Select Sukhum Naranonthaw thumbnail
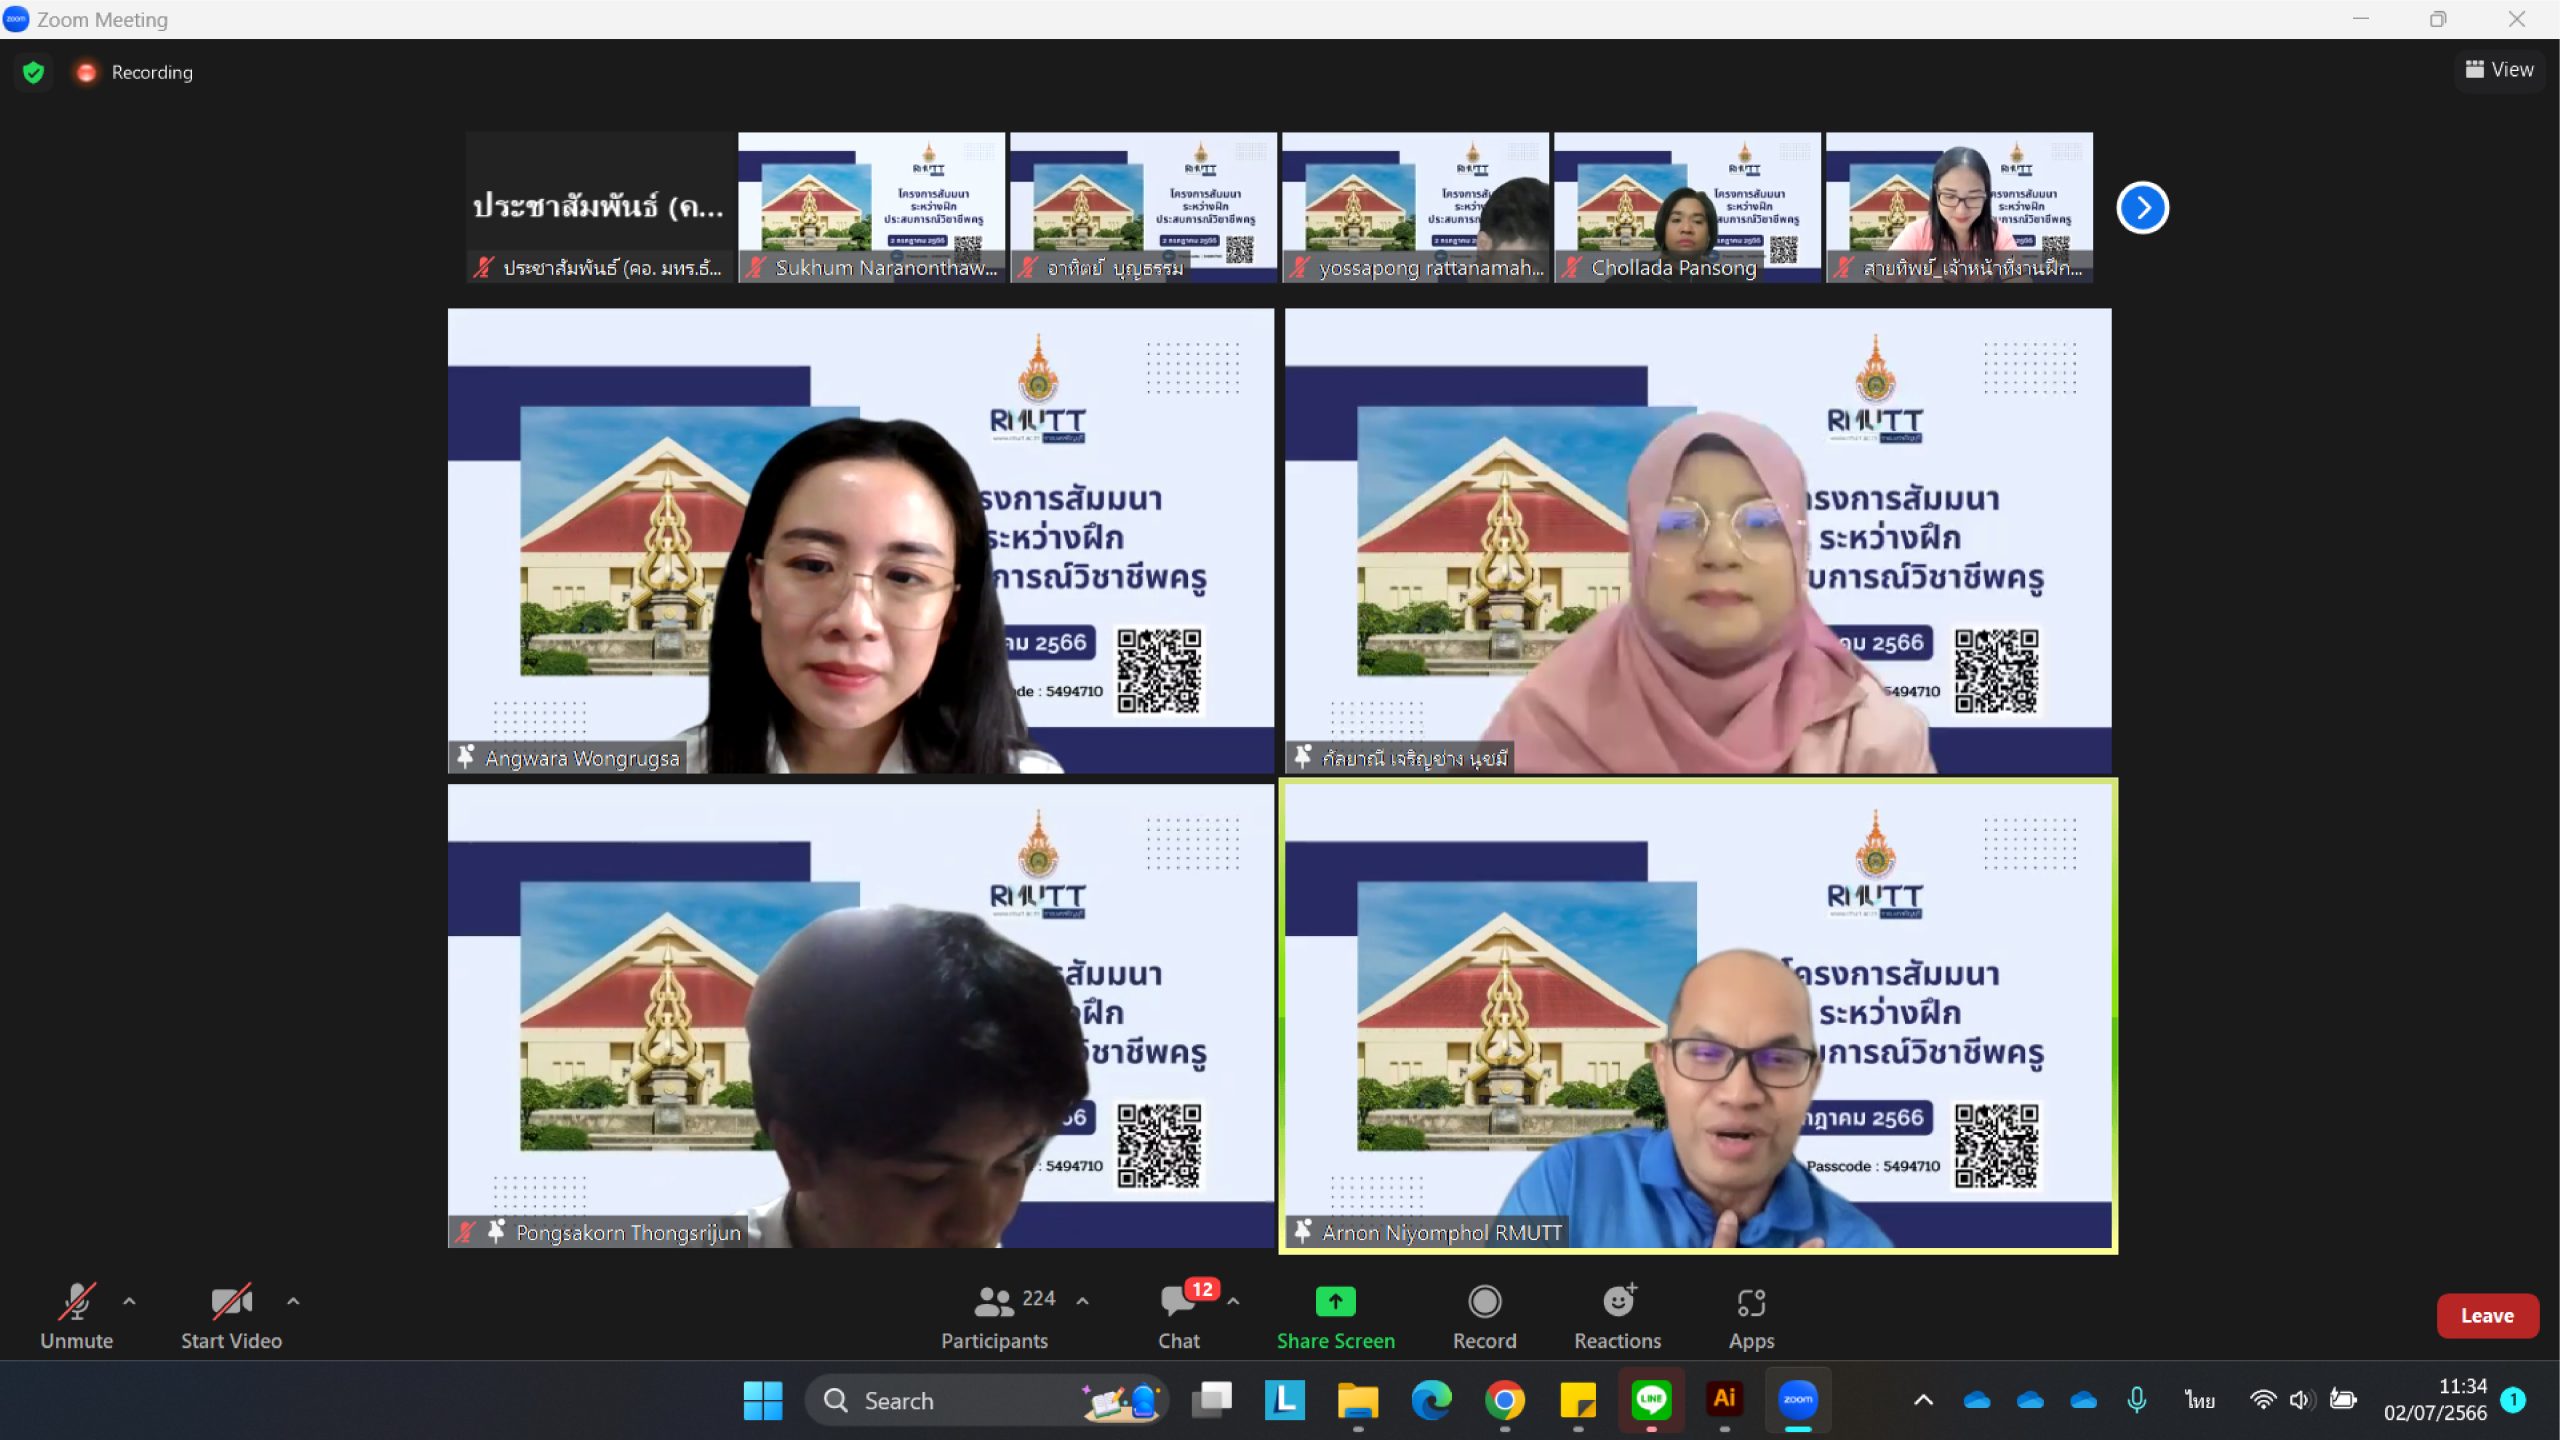Image resolution: width=2560 pixels, height=1440 pixels. coord(871,207)
